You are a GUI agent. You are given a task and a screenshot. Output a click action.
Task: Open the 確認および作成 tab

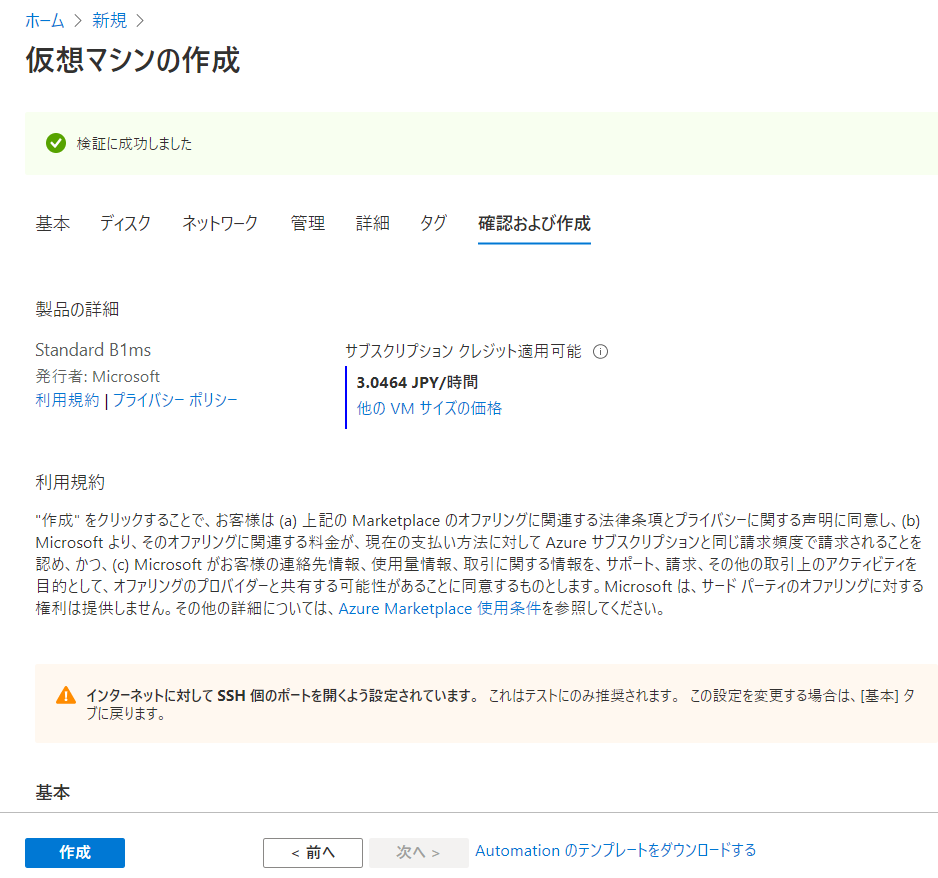click(x=533, y=224)
